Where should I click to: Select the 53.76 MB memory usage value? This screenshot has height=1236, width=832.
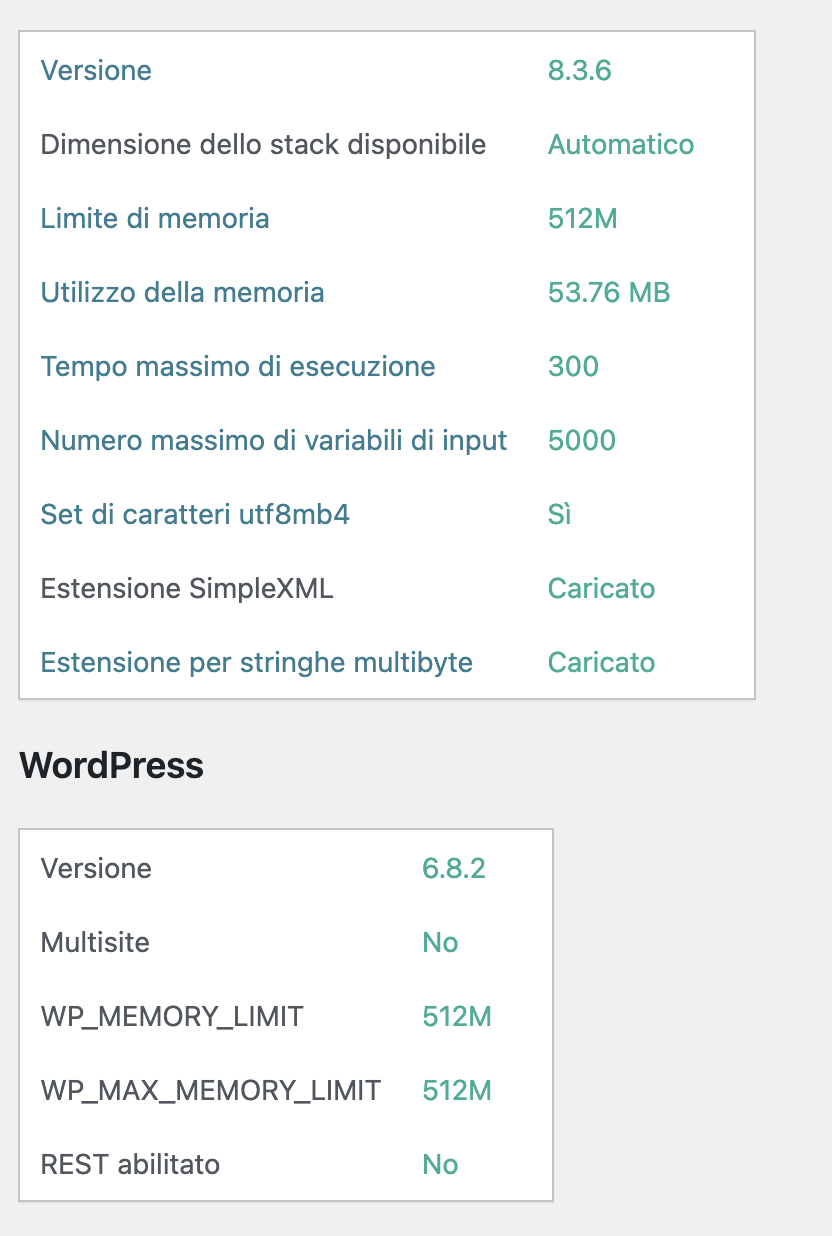click(x=609, y=292)
